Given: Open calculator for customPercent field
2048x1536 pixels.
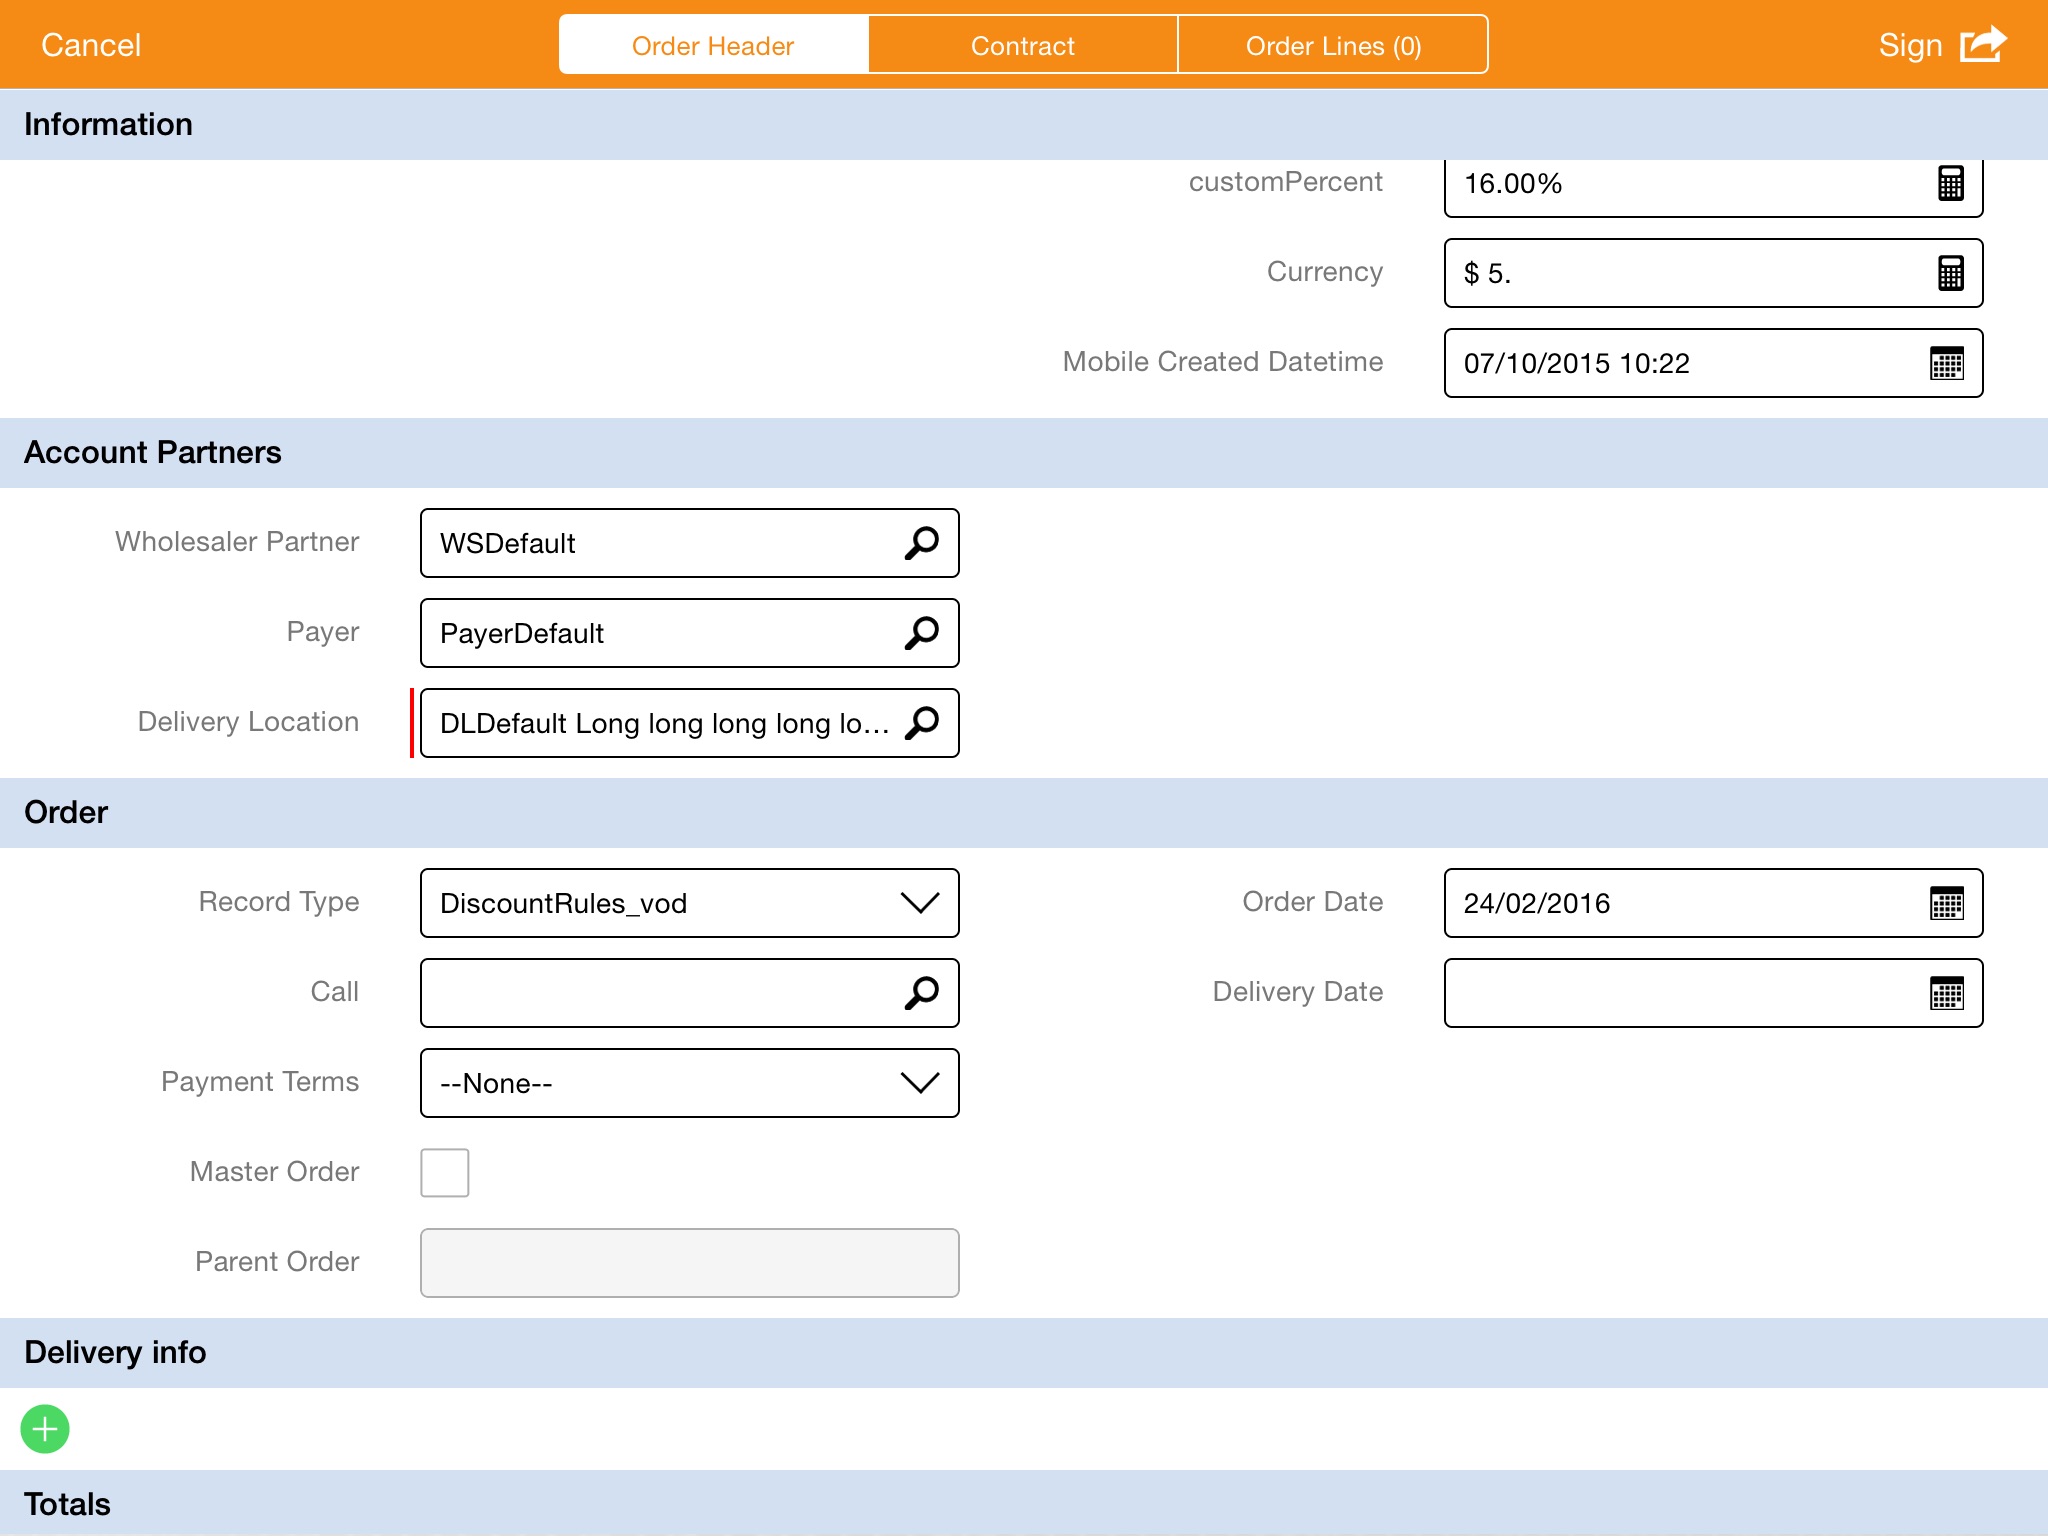Looking at the screenshot, I should tap(1950, 184).
